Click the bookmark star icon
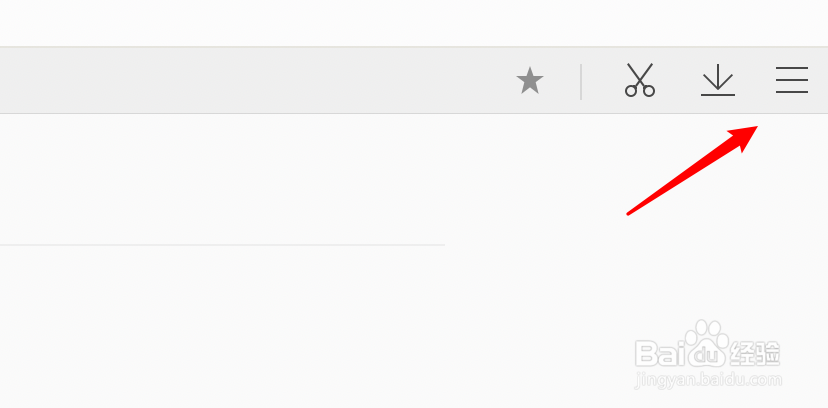The height and width of the screenshot is (408, 828). coord(530,81)
